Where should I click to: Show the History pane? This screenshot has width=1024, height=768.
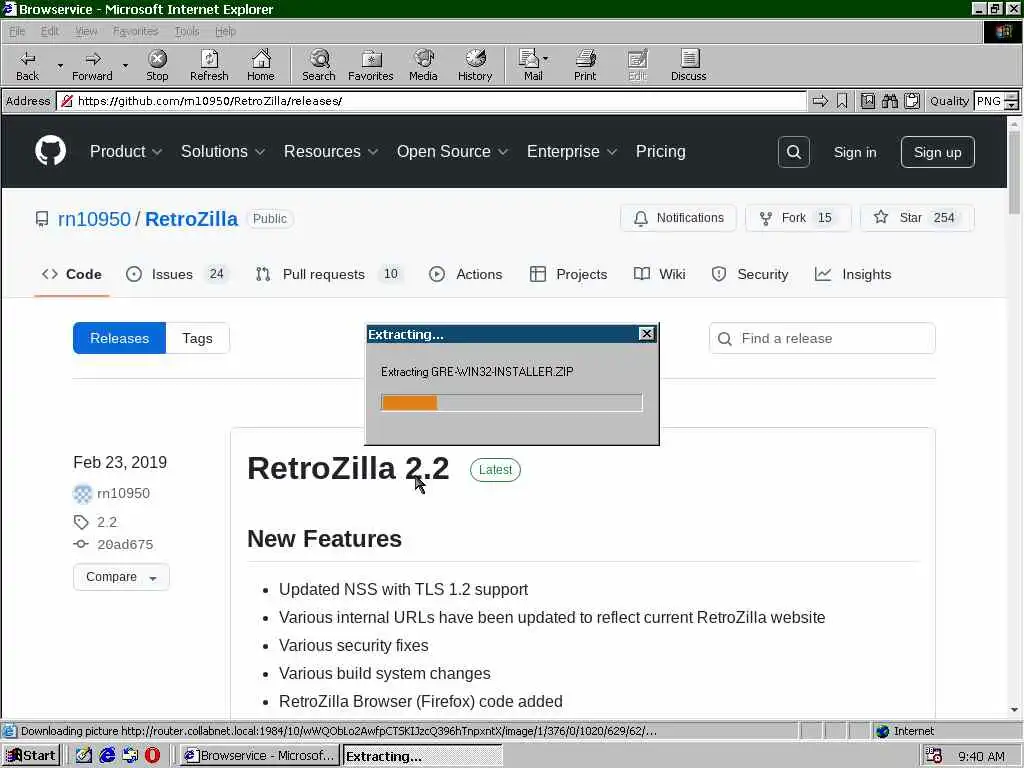click(x=475, y=65)
